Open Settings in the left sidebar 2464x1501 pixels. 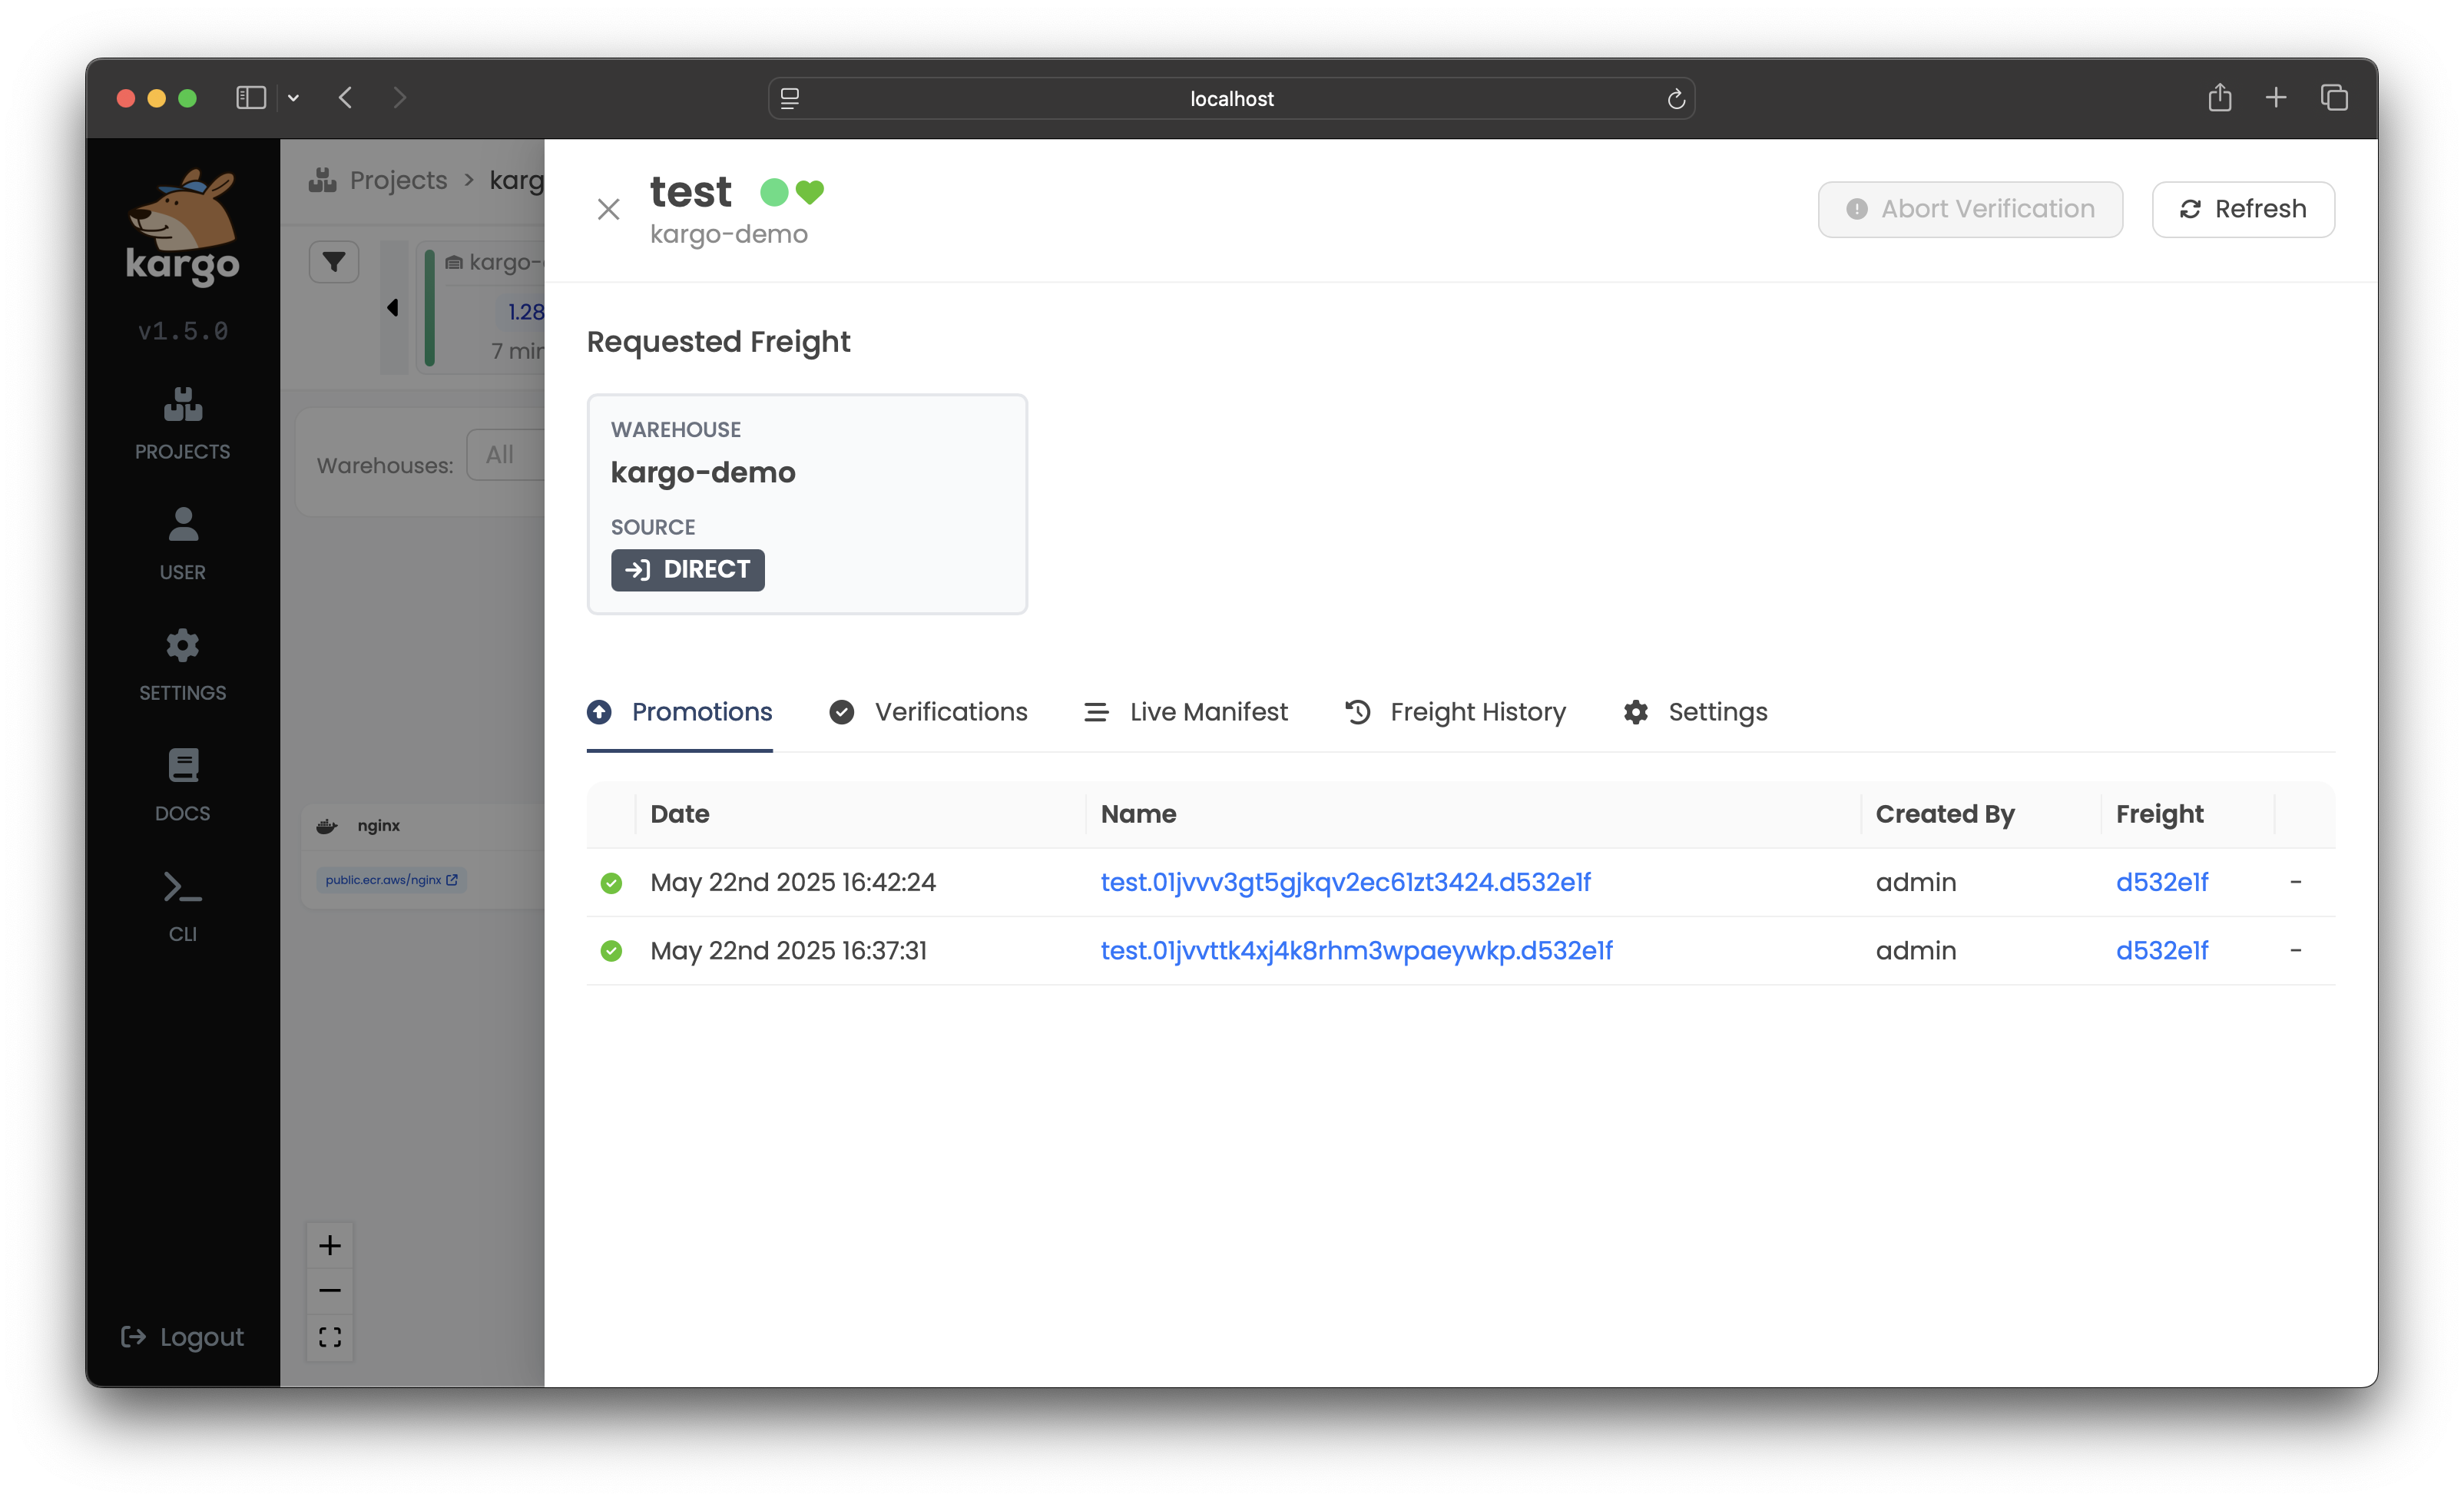(182, 665)
